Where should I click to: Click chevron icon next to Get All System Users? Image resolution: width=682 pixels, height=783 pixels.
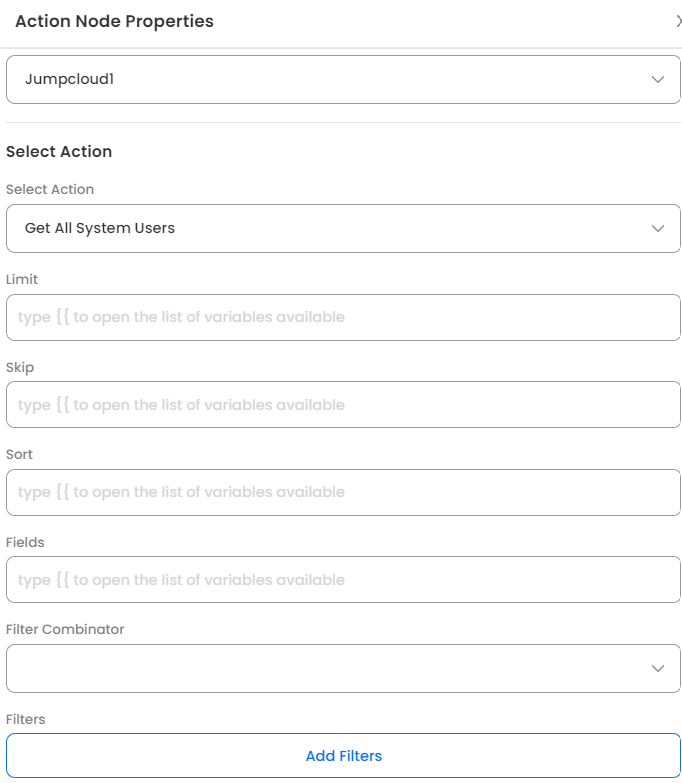658,228
